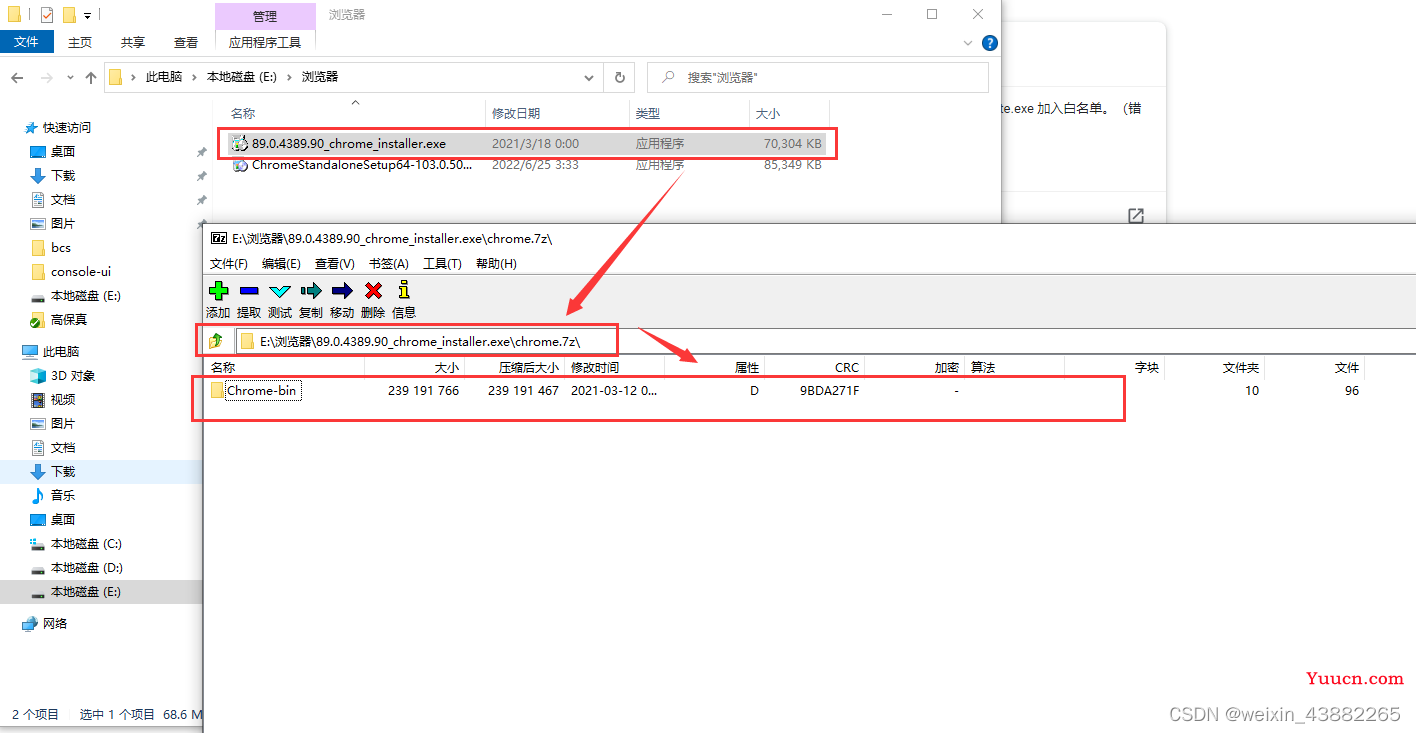This screenshot has width=1416, height=733.
Task: Switch to Explorer 主页 ribbon tab
Action: point(80,42)
